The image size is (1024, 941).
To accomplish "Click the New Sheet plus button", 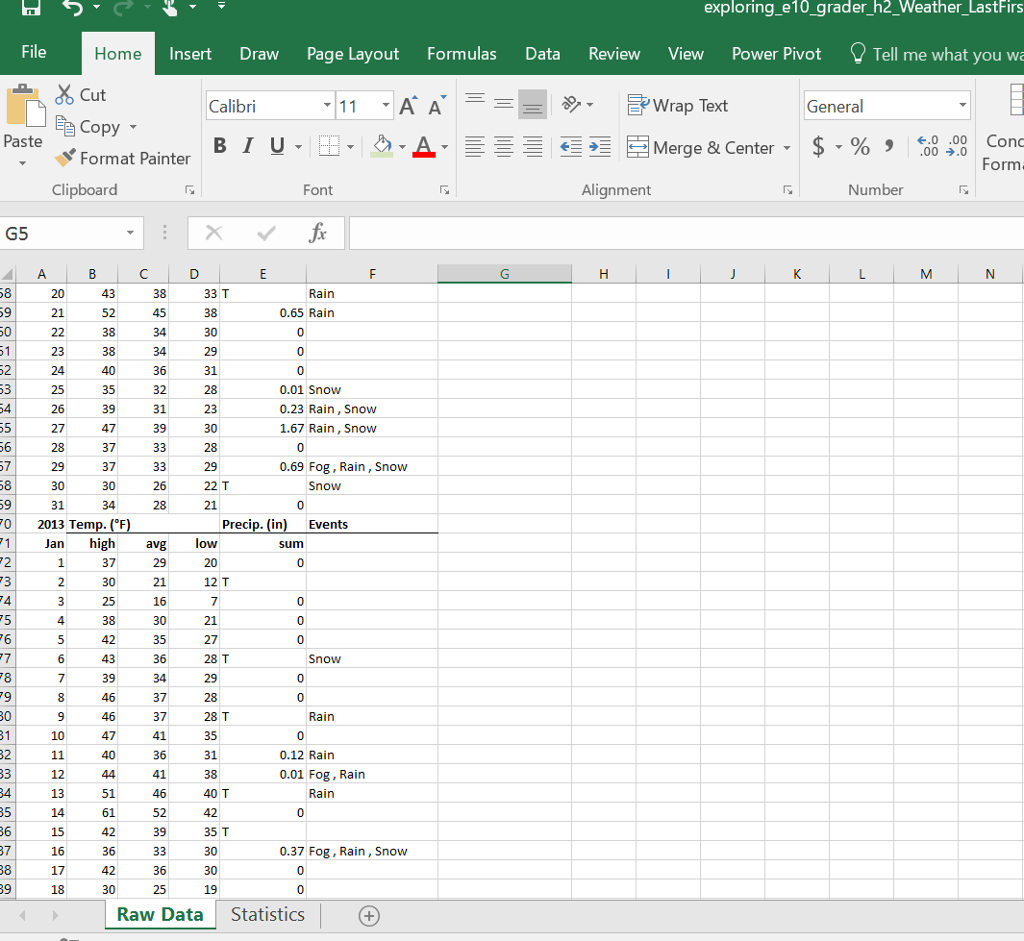I will pyautogui.click(x=368, y=915).
